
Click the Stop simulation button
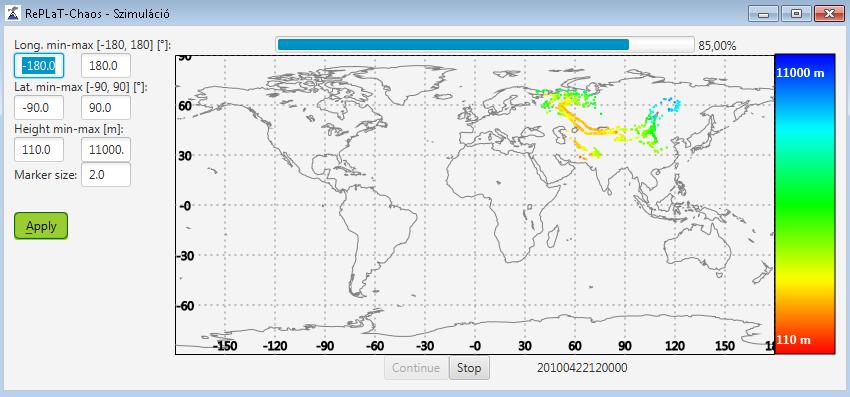coord(469,368)
